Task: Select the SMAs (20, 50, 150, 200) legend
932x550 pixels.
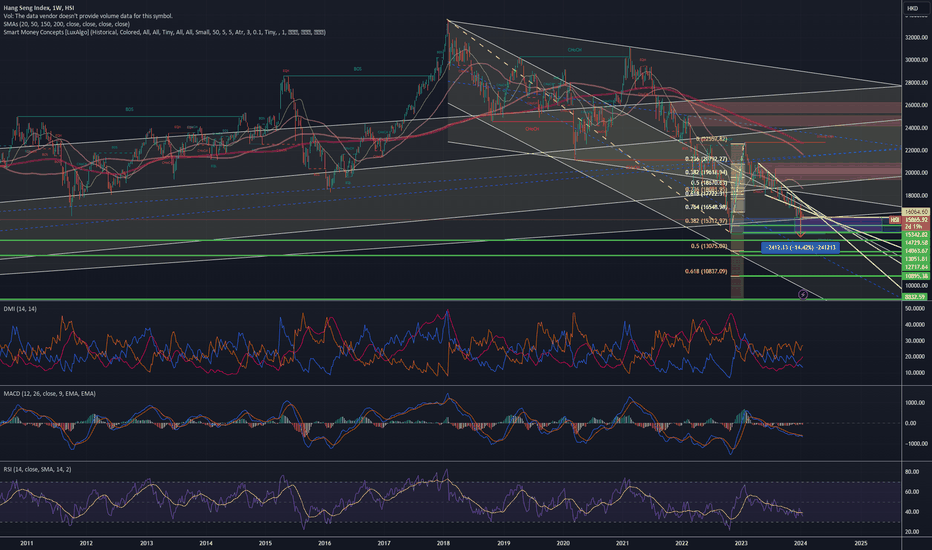Action: (67, 24)
